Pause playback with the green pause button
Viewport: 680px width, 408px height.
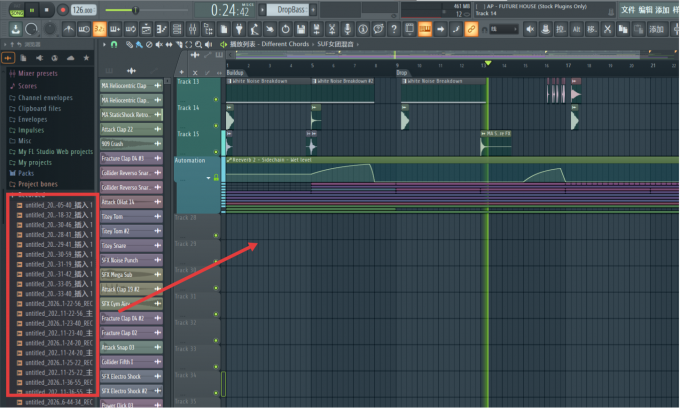32,10
